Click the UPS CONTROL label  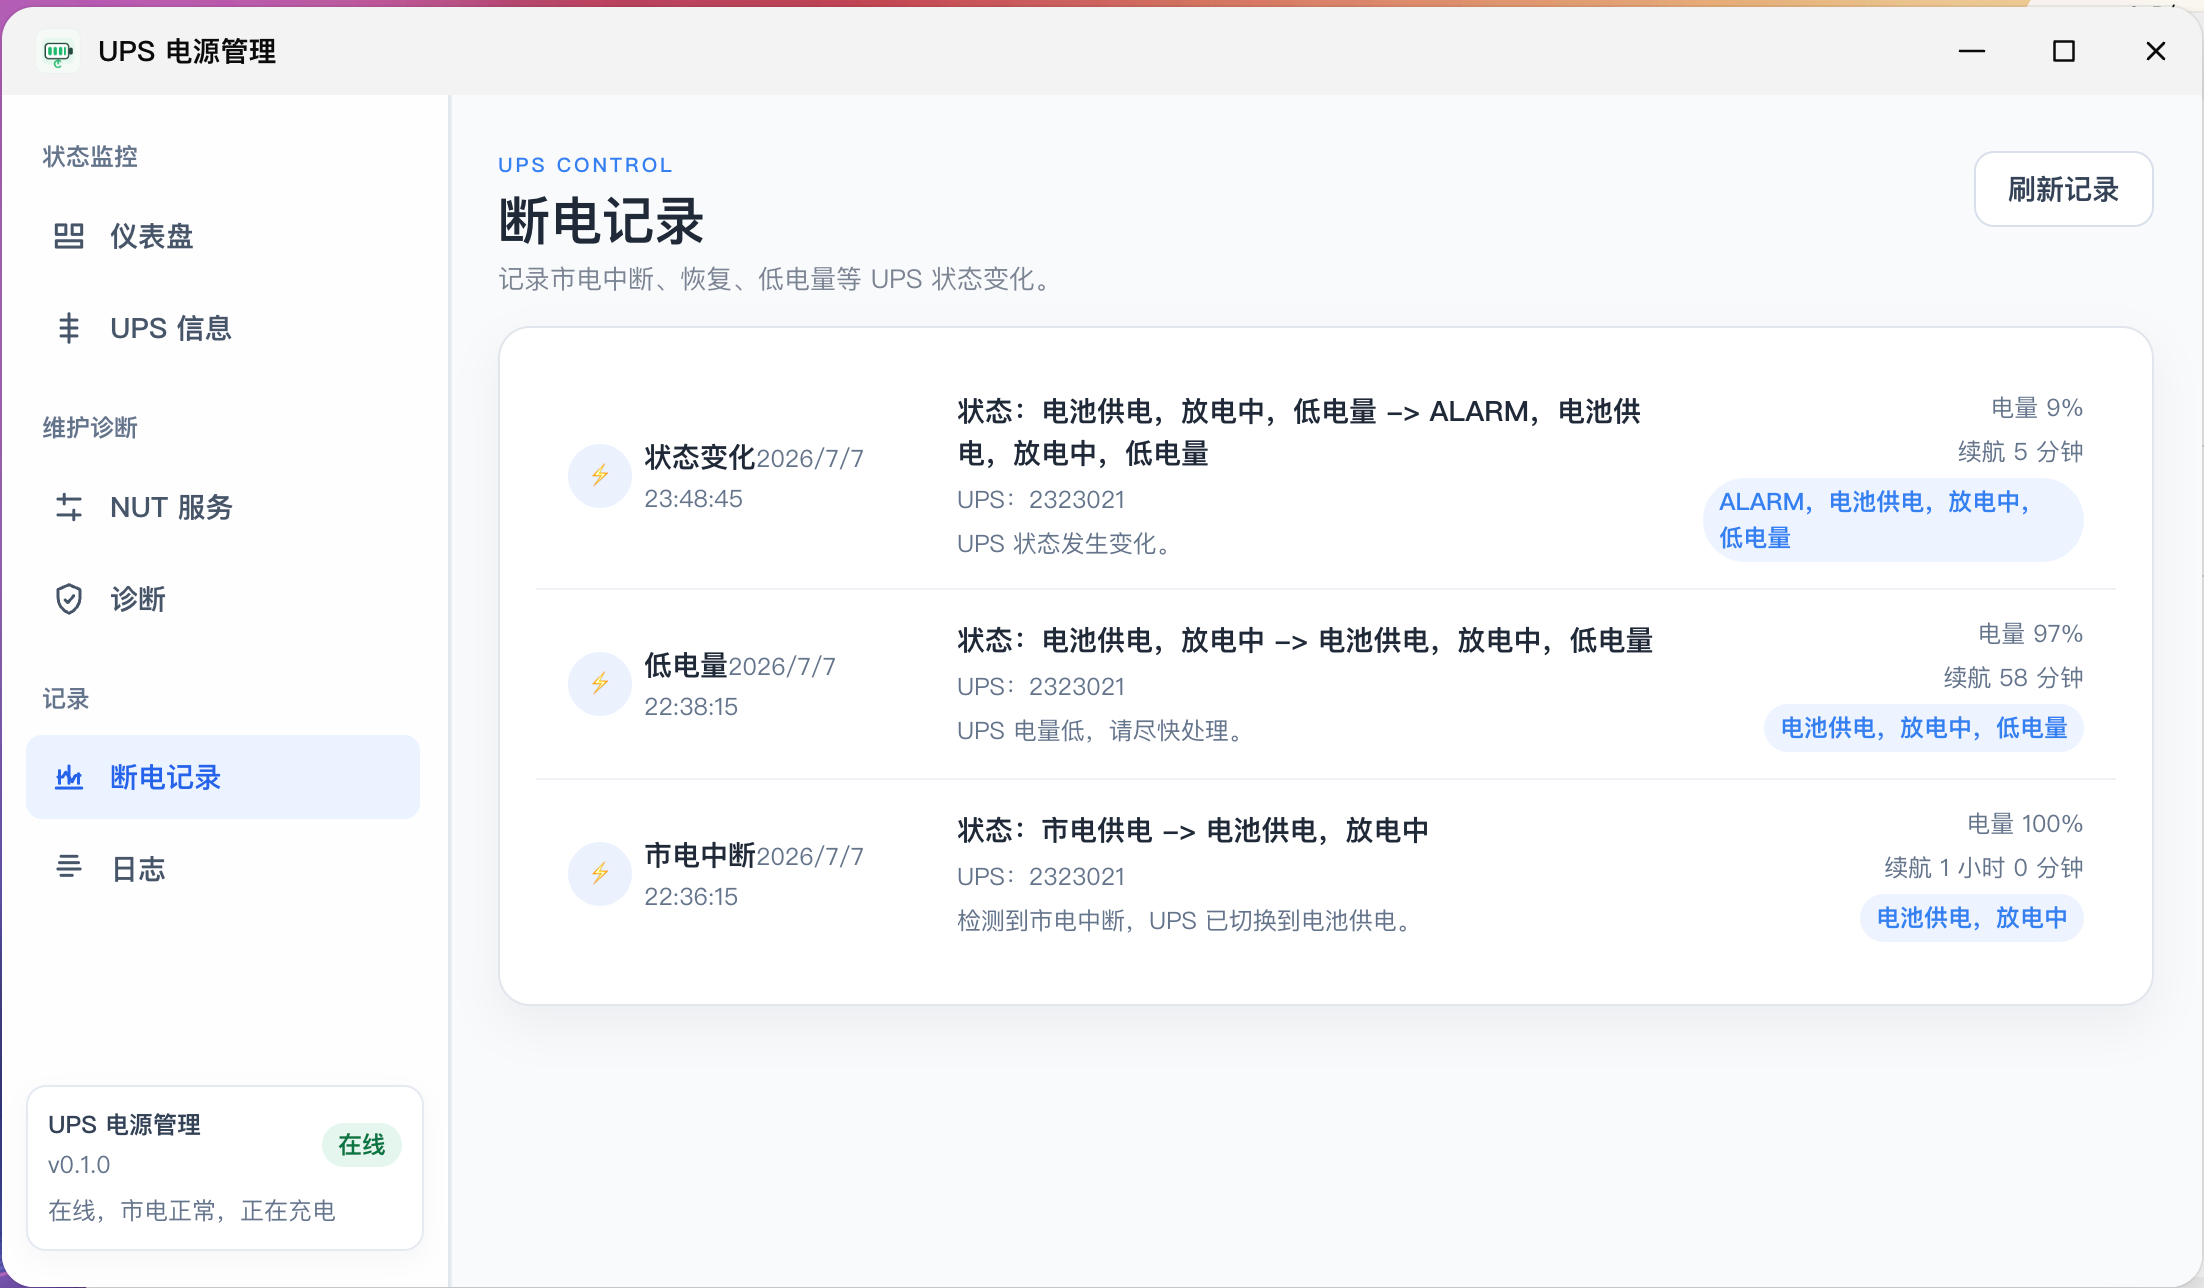tap(585, 165)
